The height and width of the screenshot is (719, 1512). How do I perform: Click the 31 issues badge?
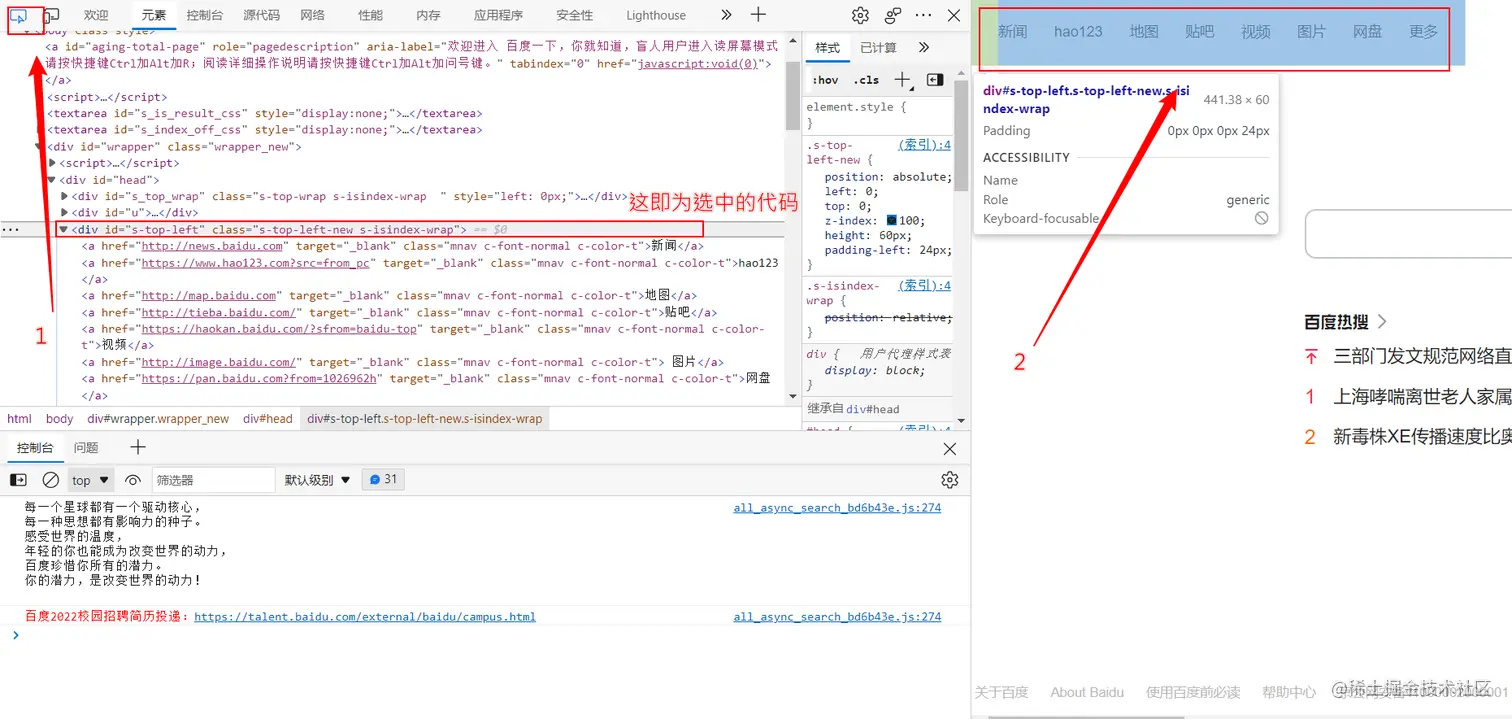click(x=383, y=479)
